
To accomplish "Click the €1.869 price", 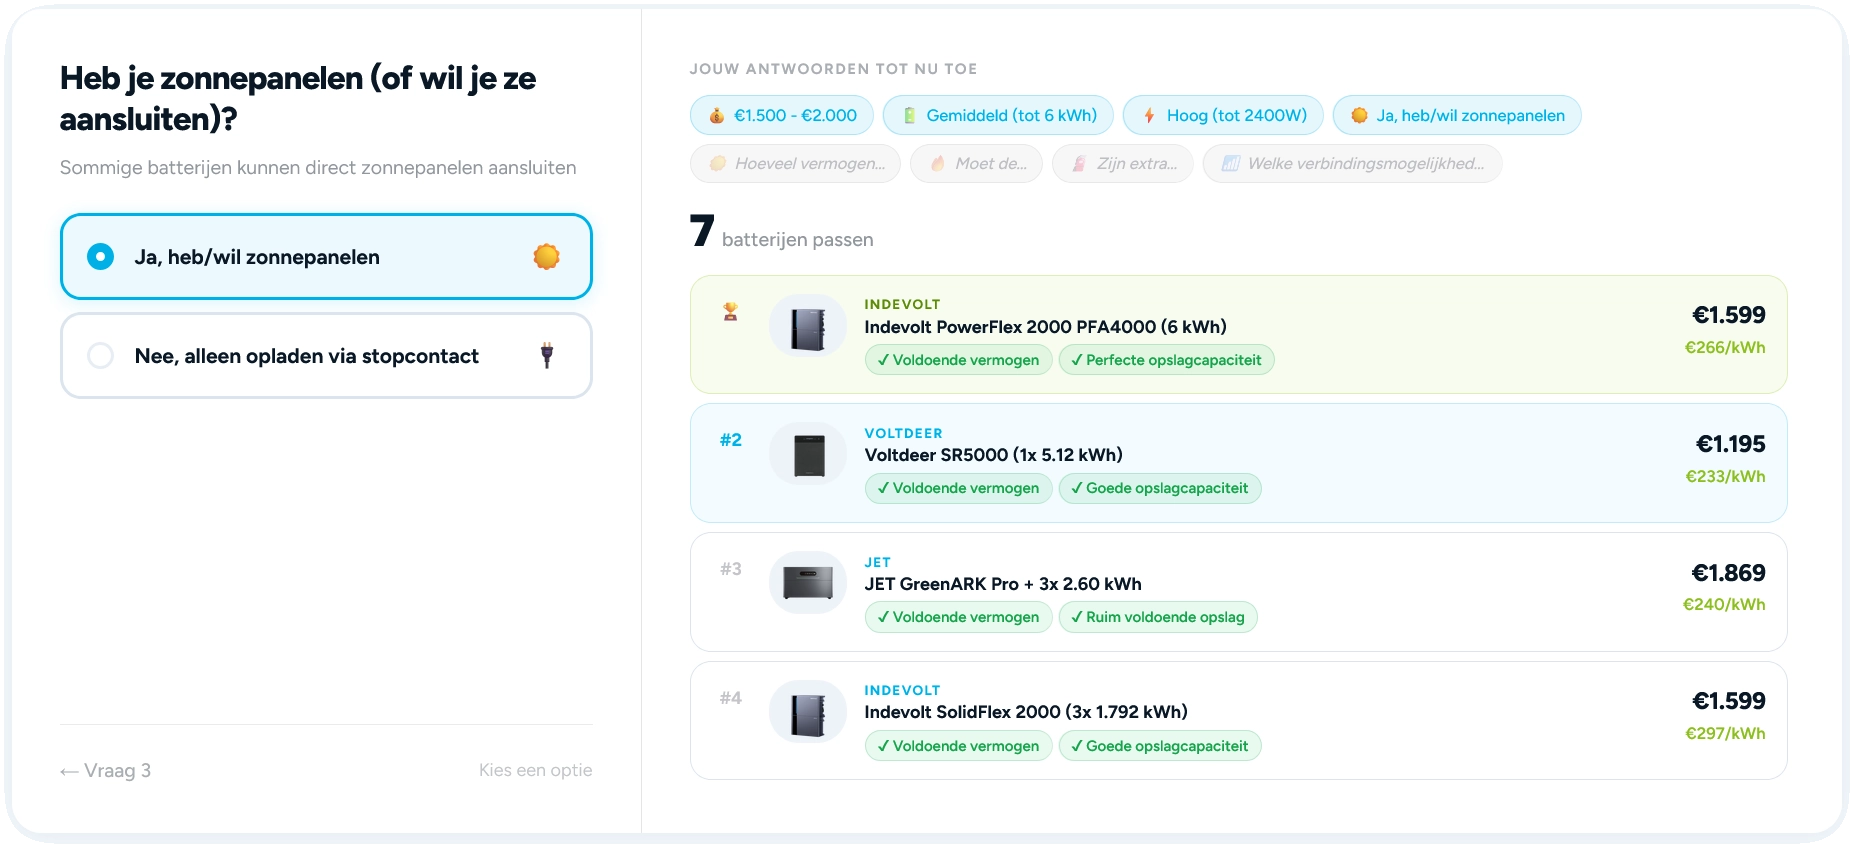I will (1728, 573).
